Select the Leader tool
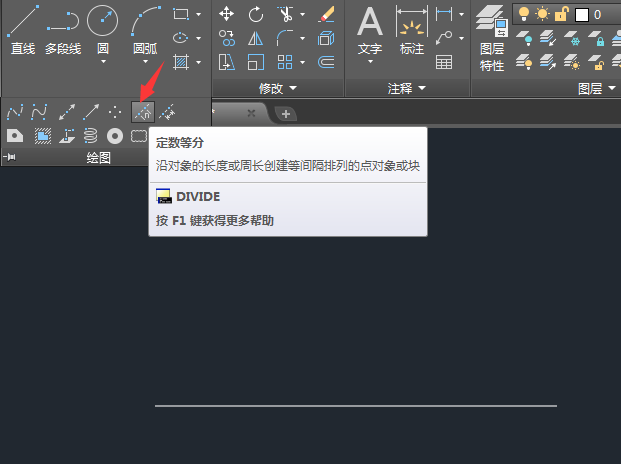621x464 pixels. [444, 38]
